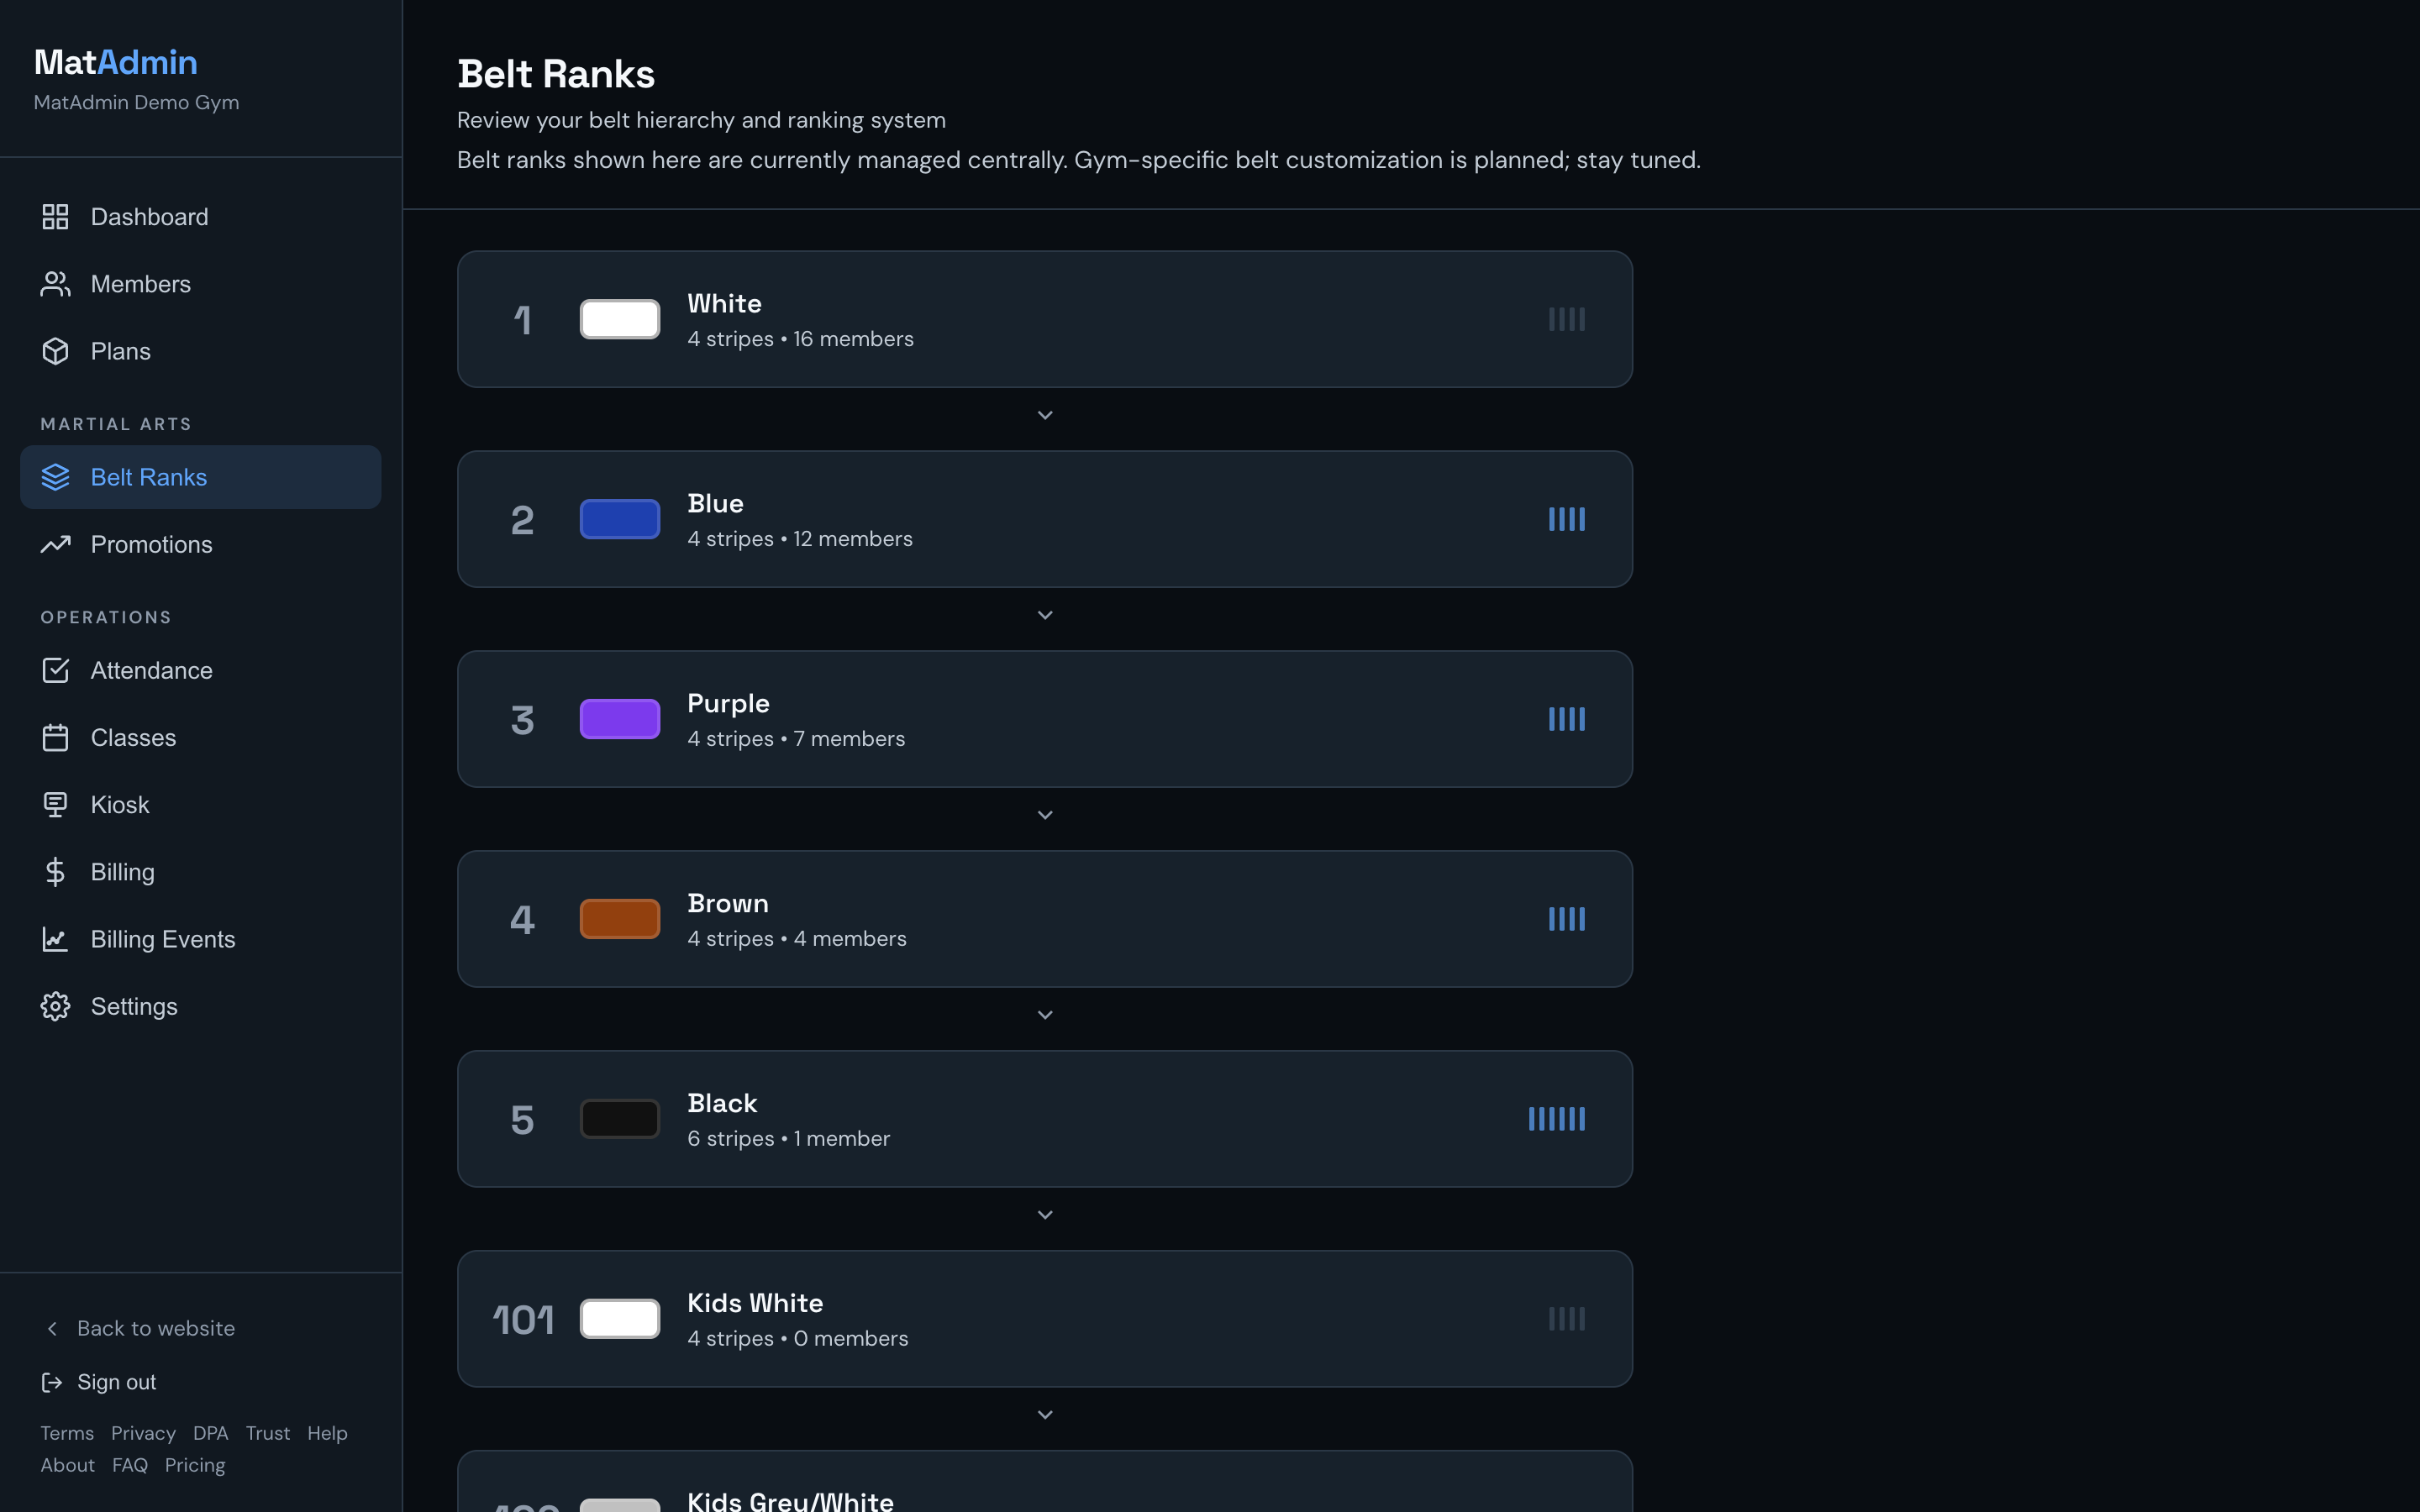Screen dimensions: 2420x1512
Task: Click the Billing Events chart icon
Action: (x=55, y=939)
